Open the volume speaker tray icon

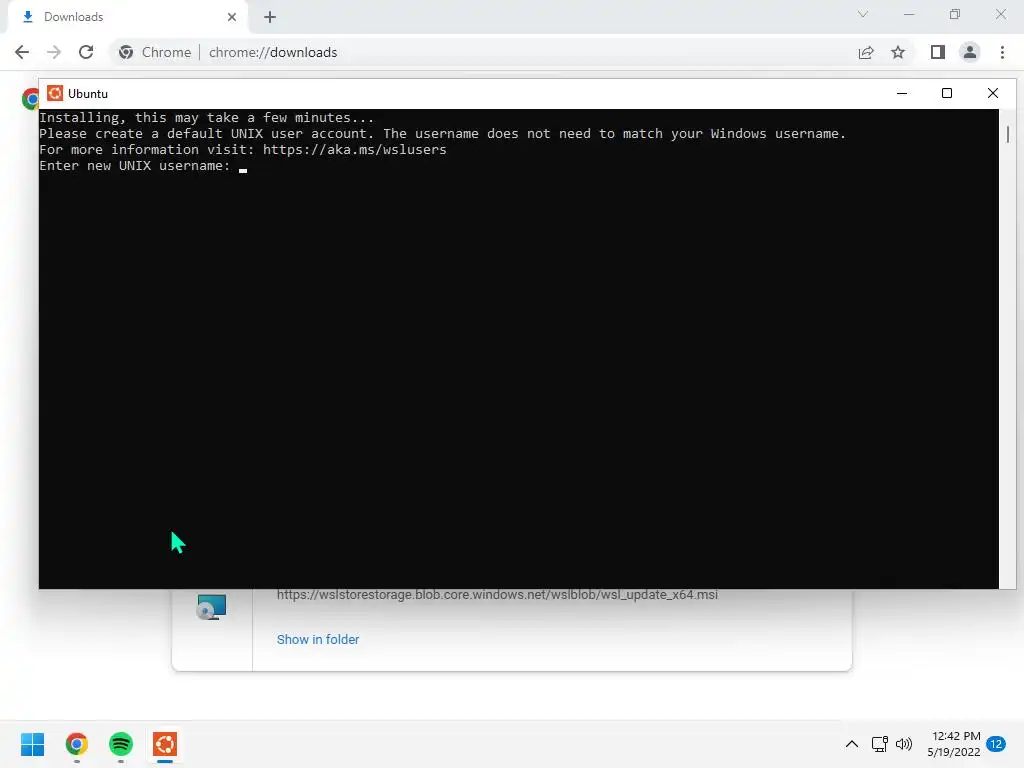pos(904,744)
